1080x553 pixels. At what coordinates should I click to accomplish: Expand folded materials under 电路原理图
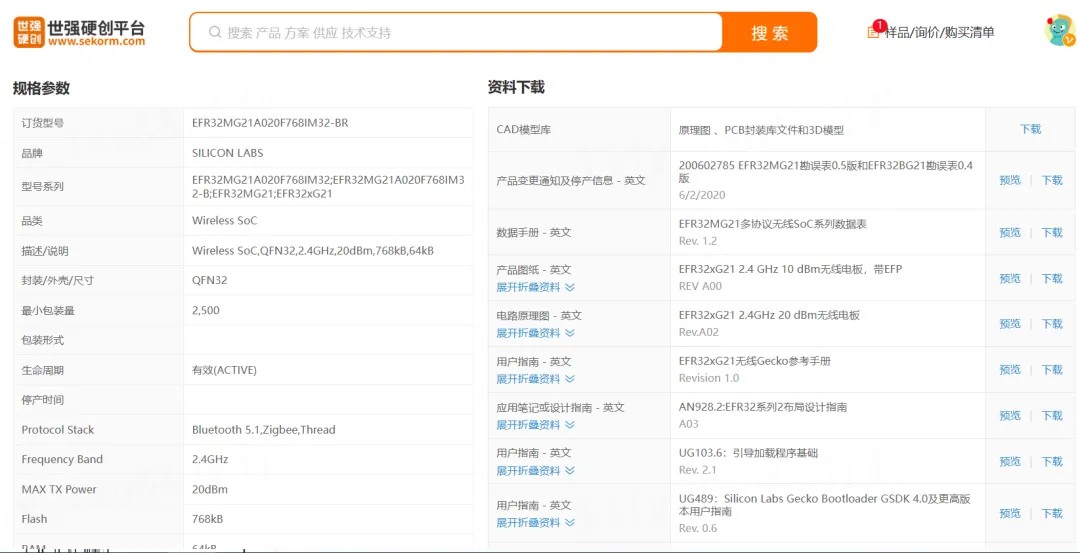(535, 333)
